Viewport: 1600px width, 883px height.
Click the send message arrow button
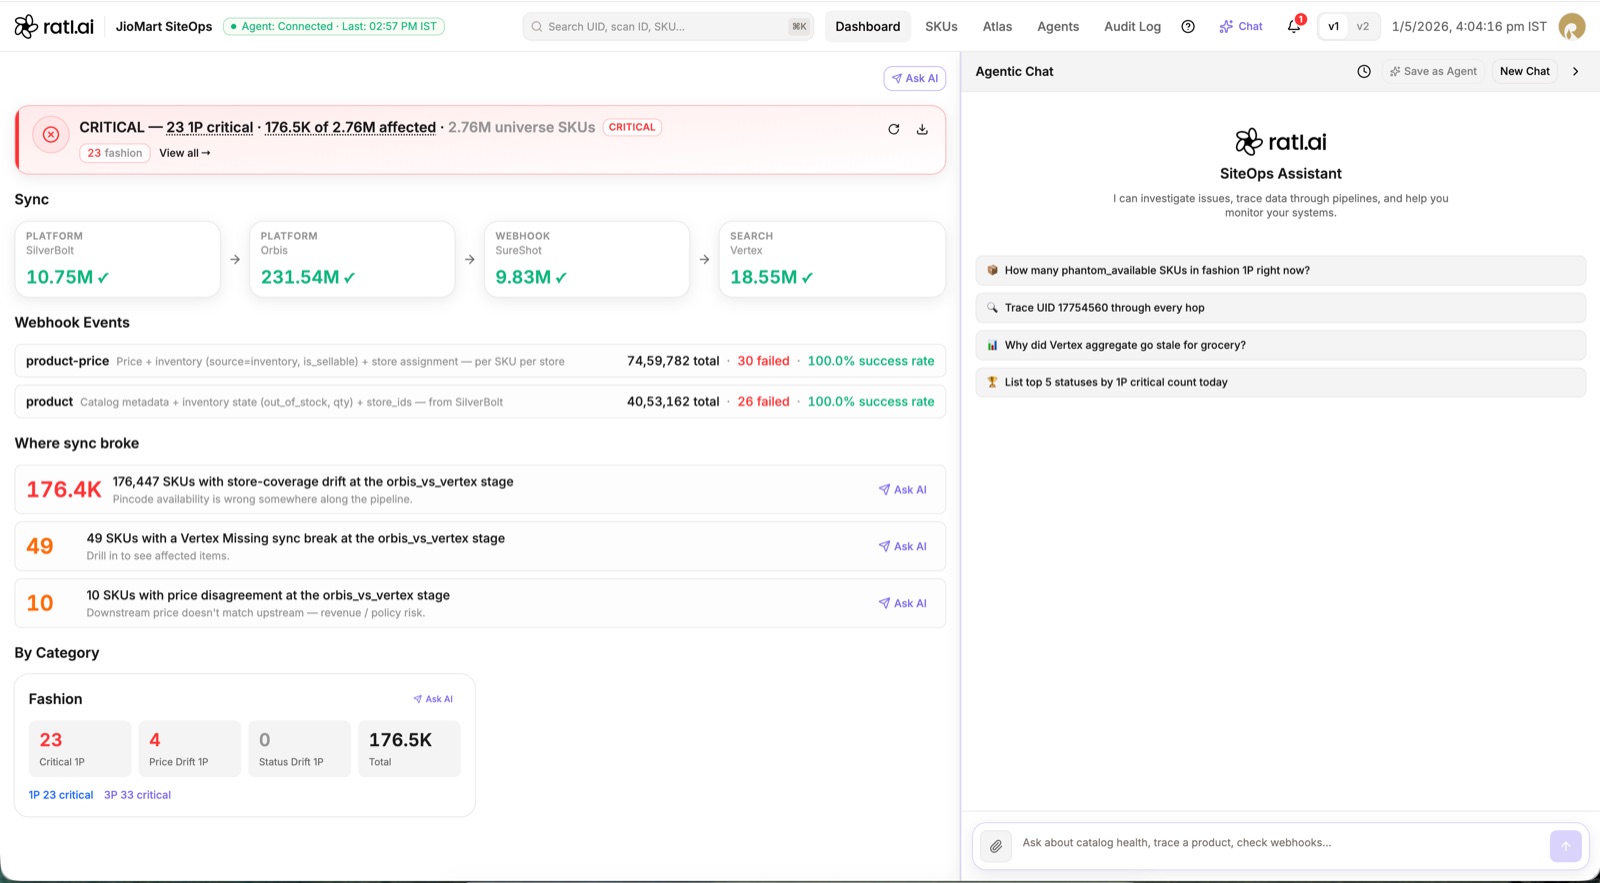[x=1566, y=846]
